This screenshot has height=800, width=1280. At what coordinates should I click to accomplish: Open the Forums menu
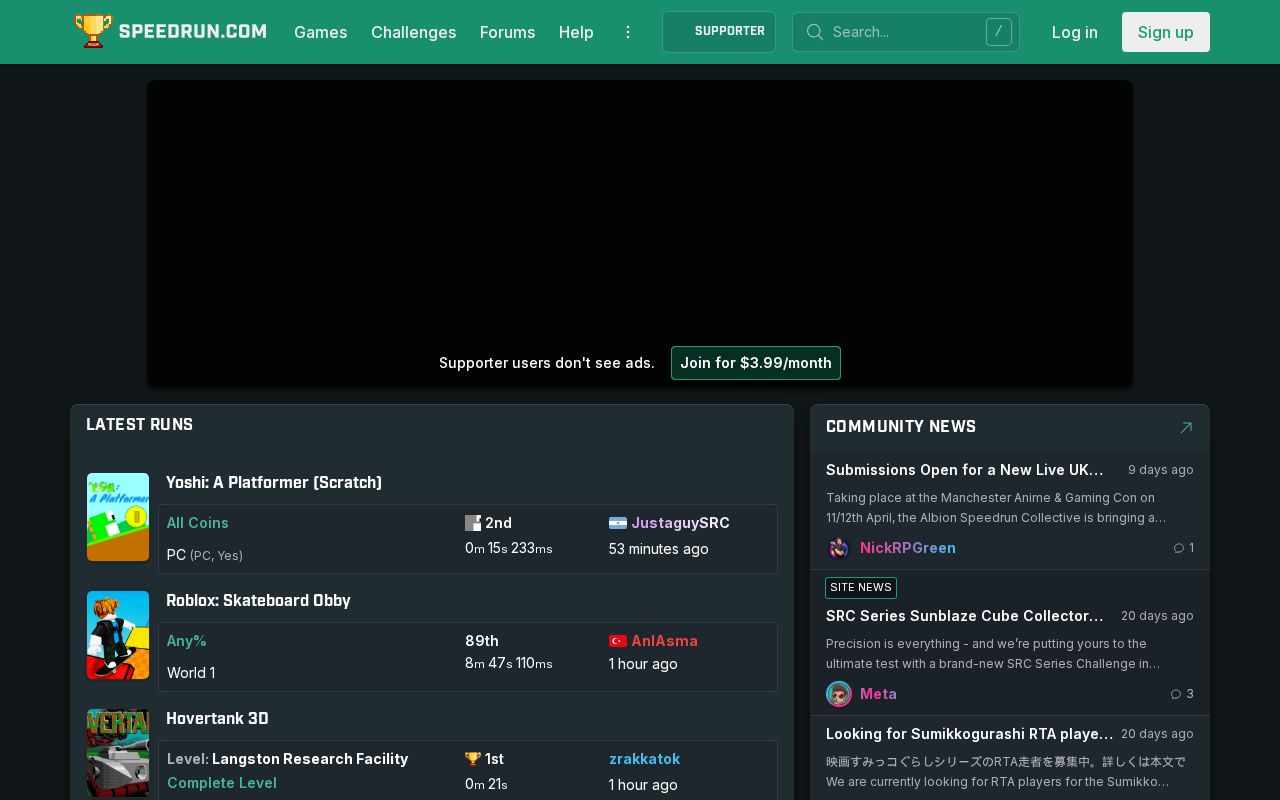click(x=507, y=32)
